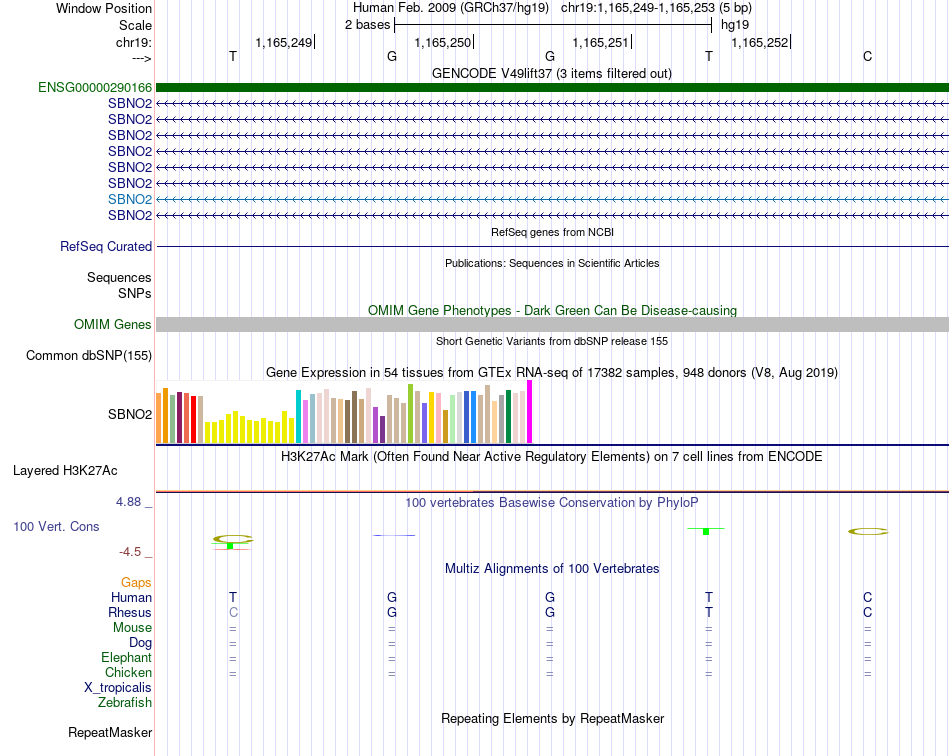Screen dimensions: 950x756
Task: Click the C base in Human alignment row
Action: [x=868, y=597]
